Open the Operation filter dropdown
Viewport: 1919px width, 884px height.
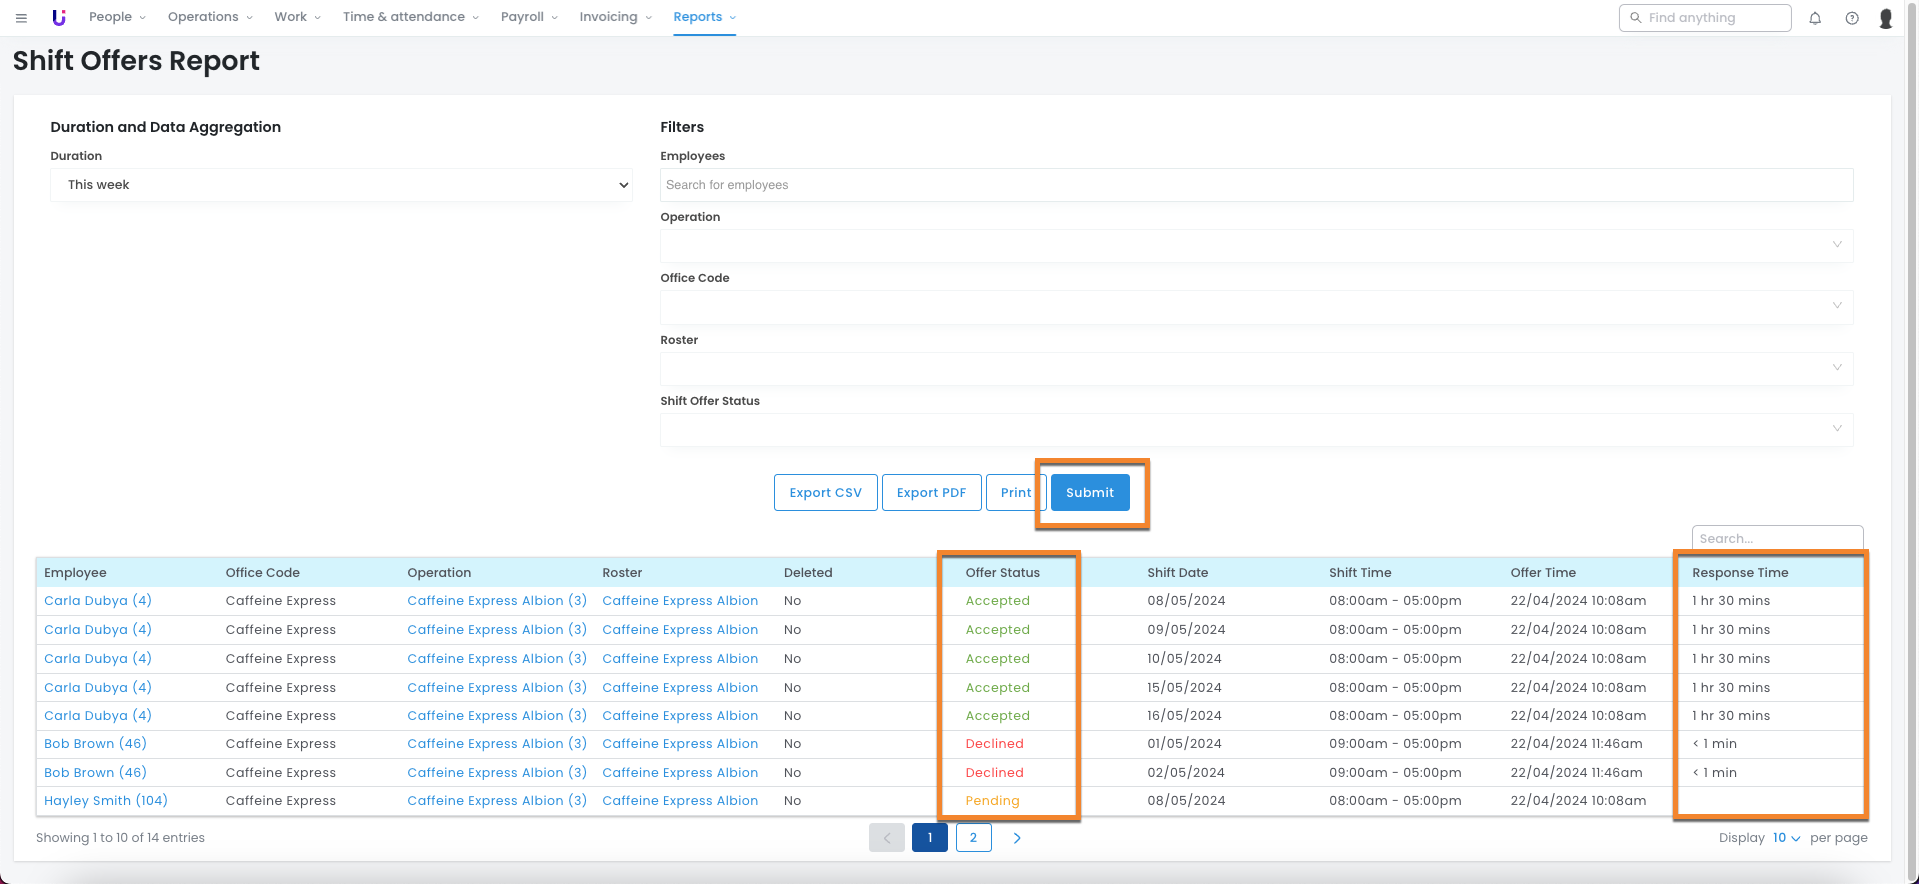1255,246
